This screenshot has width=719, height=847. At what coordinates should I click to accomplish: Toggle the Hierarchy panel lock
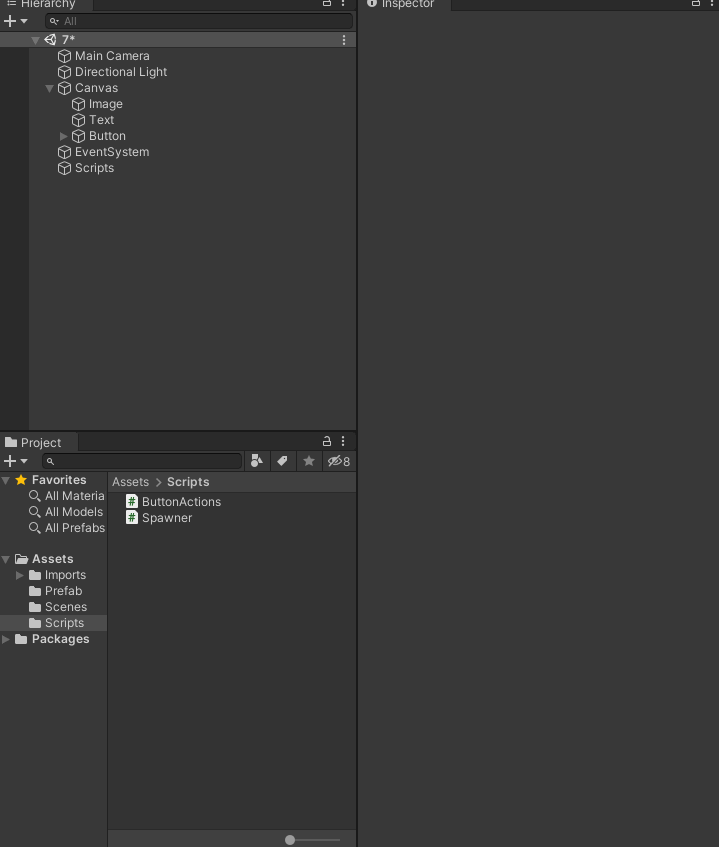click(326, 4)
